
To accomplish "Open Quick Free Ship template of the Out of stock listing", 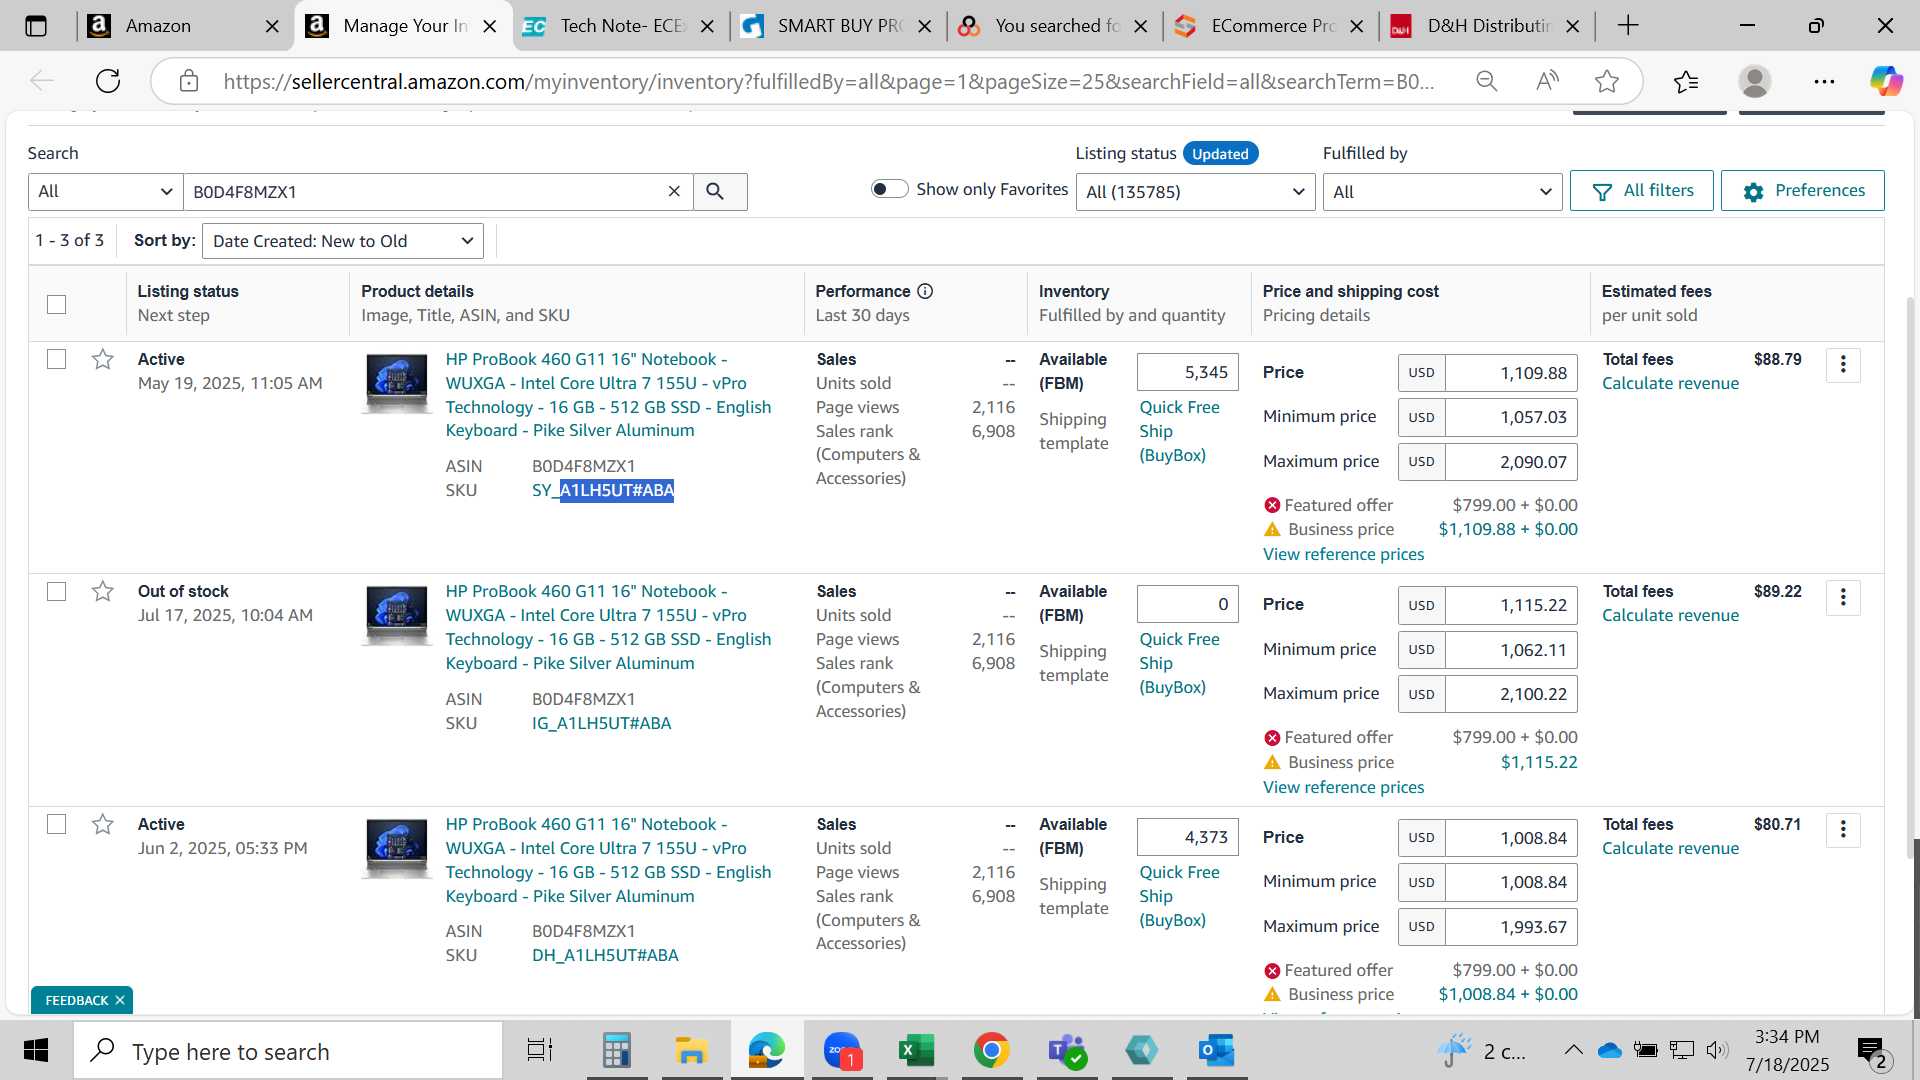I will (x=1179, y=663).
